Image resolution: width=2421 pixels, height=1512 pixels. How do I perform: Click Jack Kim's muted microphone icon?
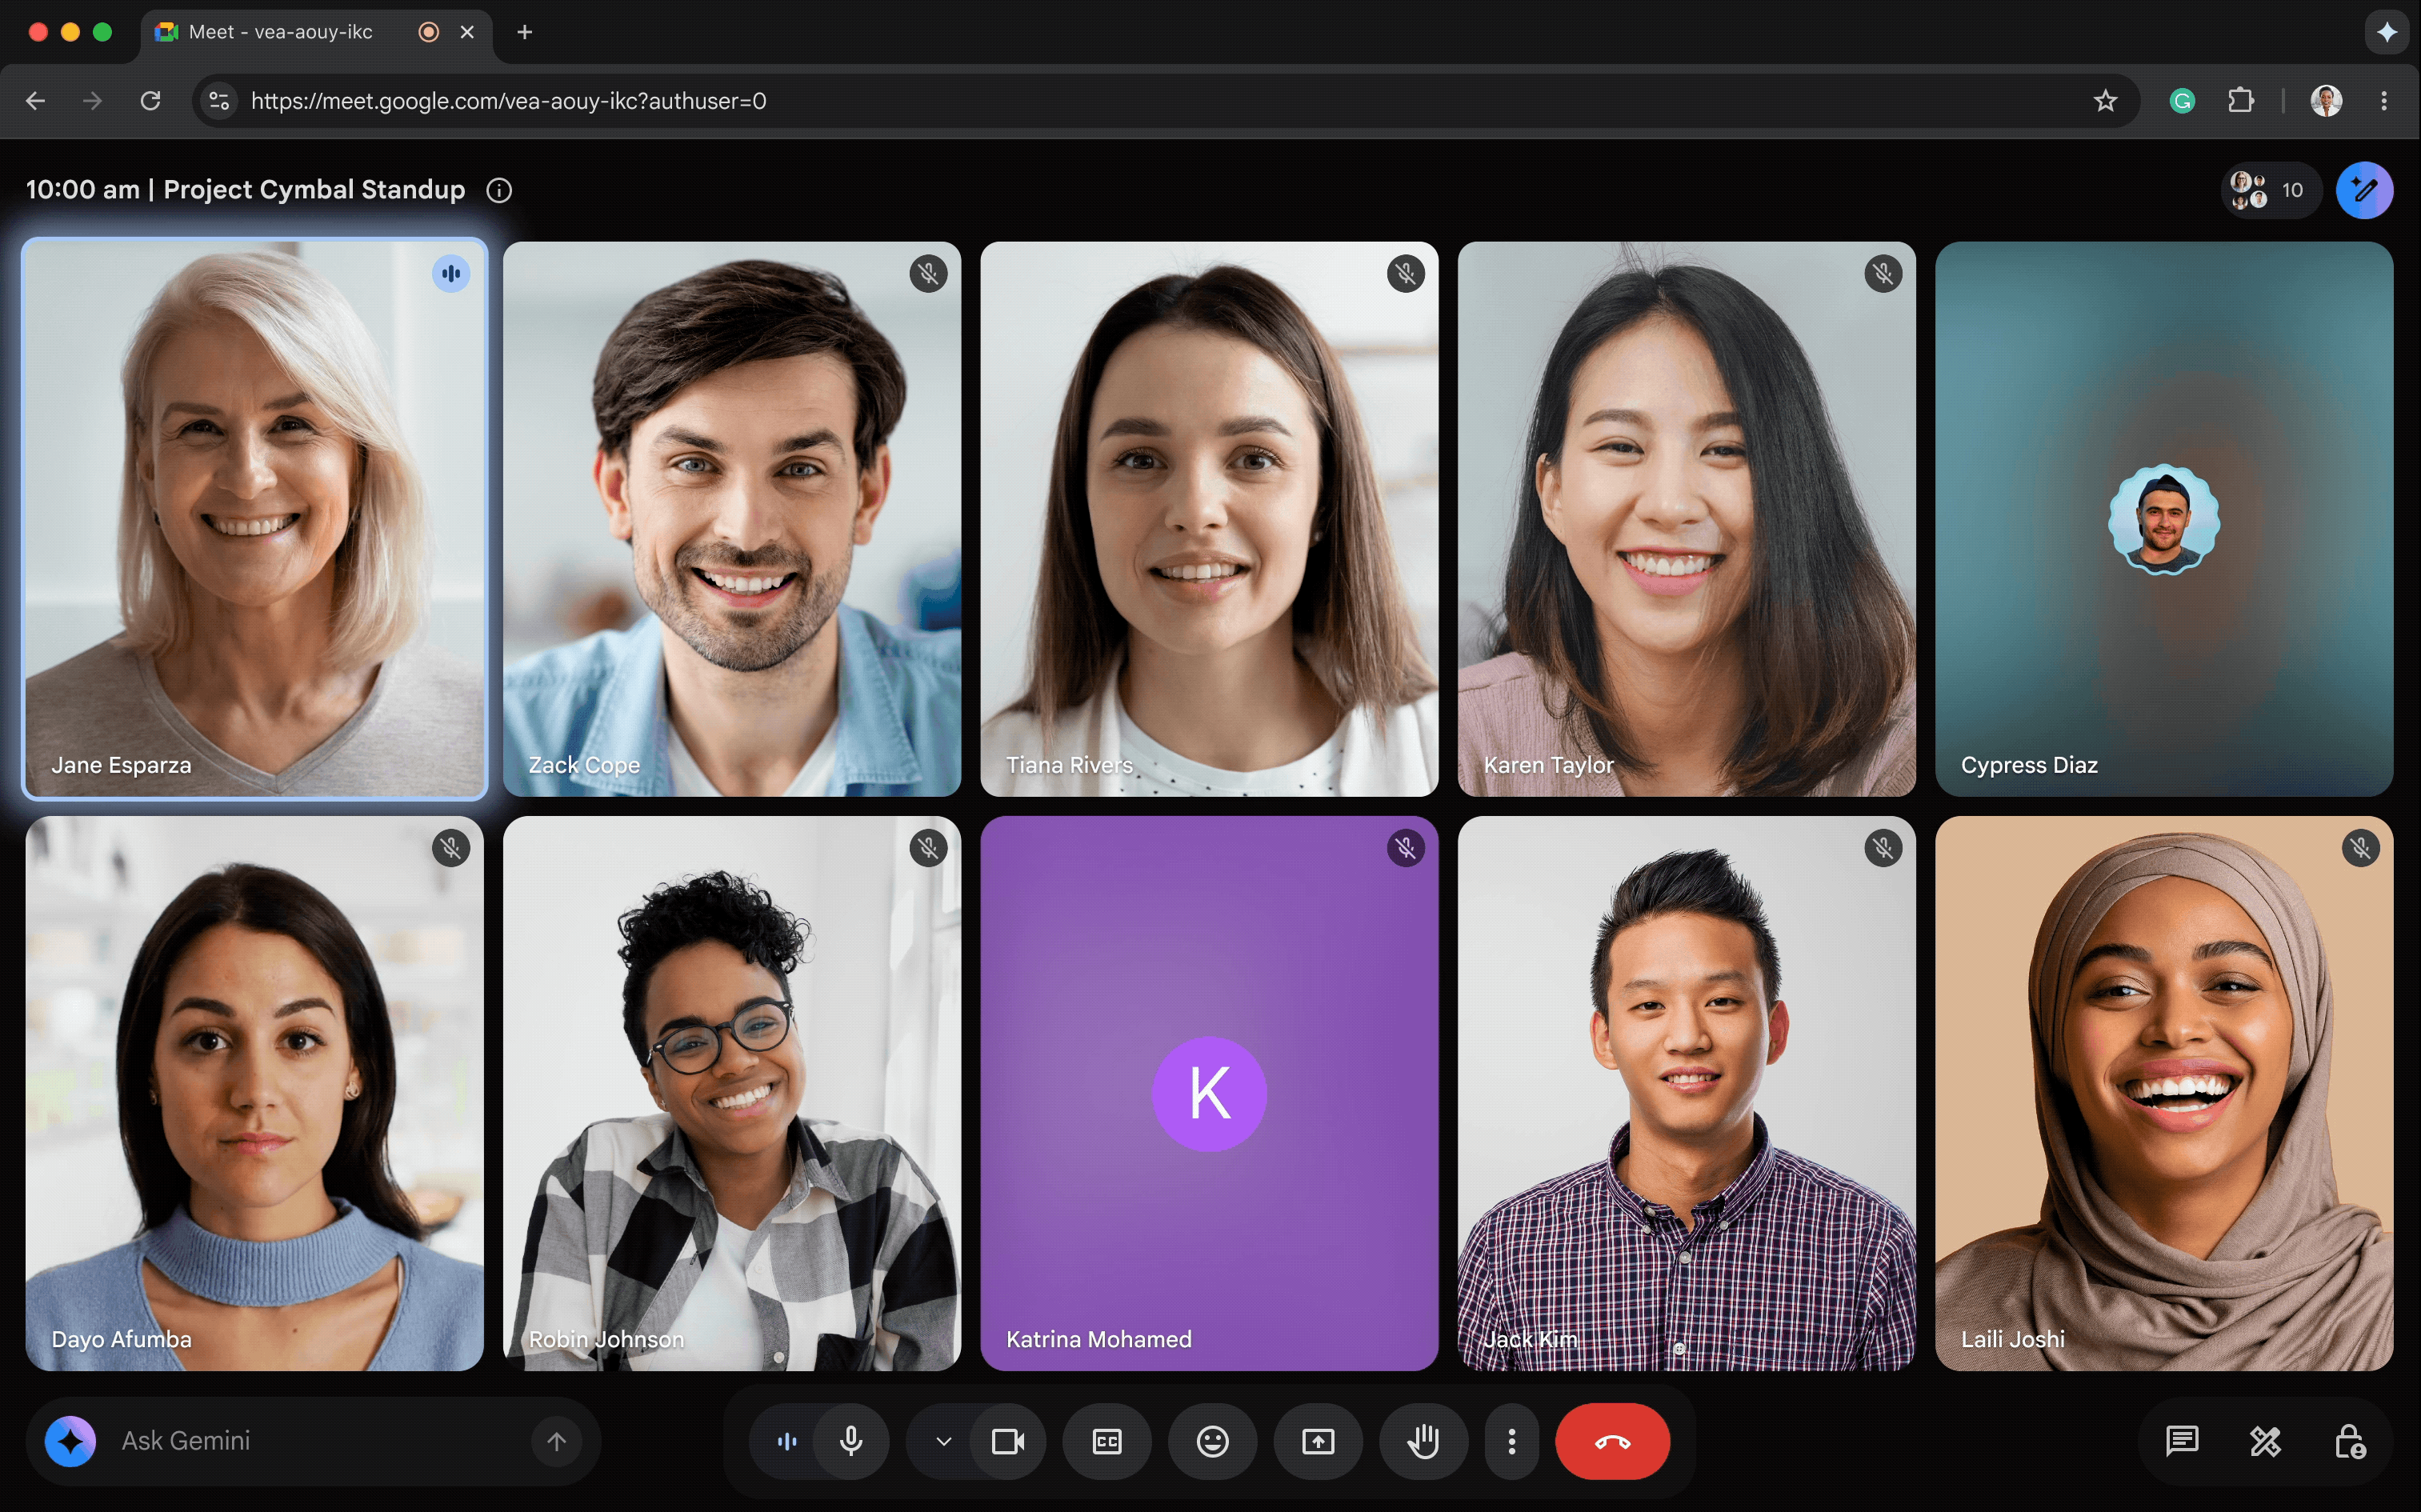[1884, 848]
